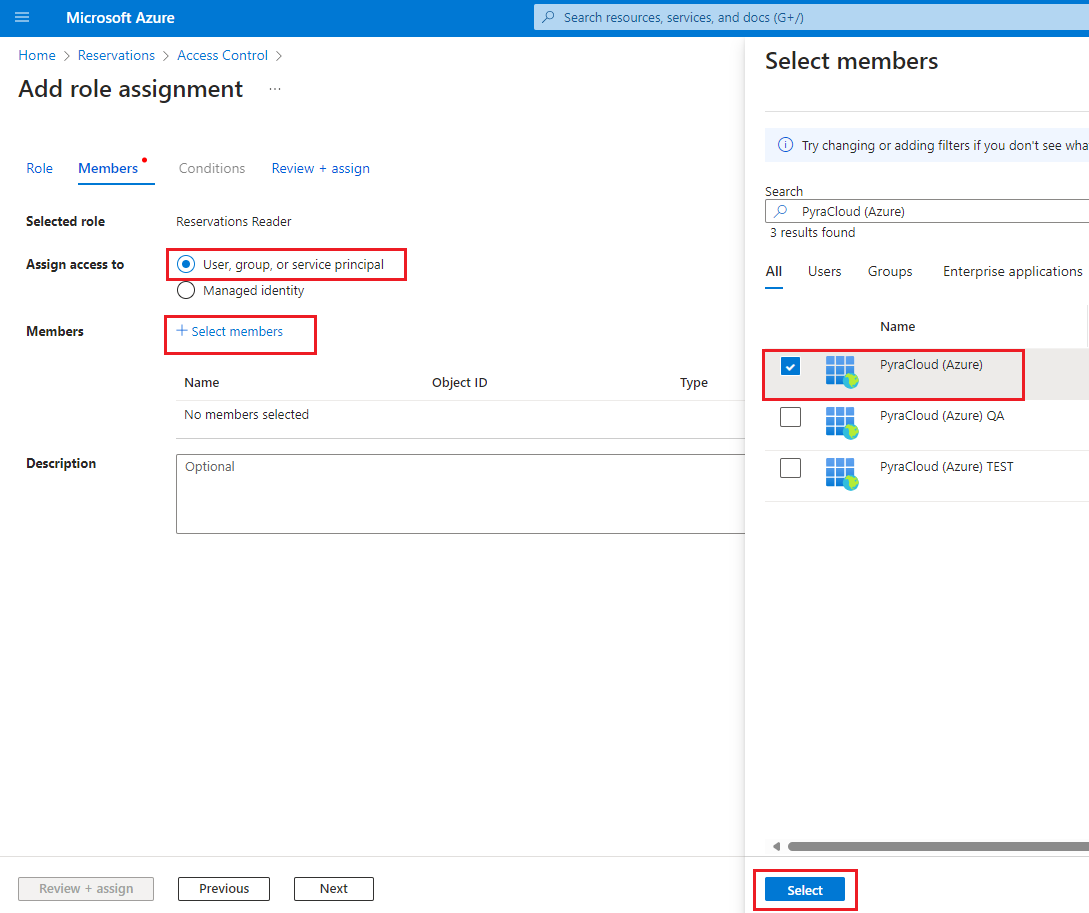Open the Azure portal hamburger menu
The height and width of the screenshot is (913, 1089).
tap(22, 18)
